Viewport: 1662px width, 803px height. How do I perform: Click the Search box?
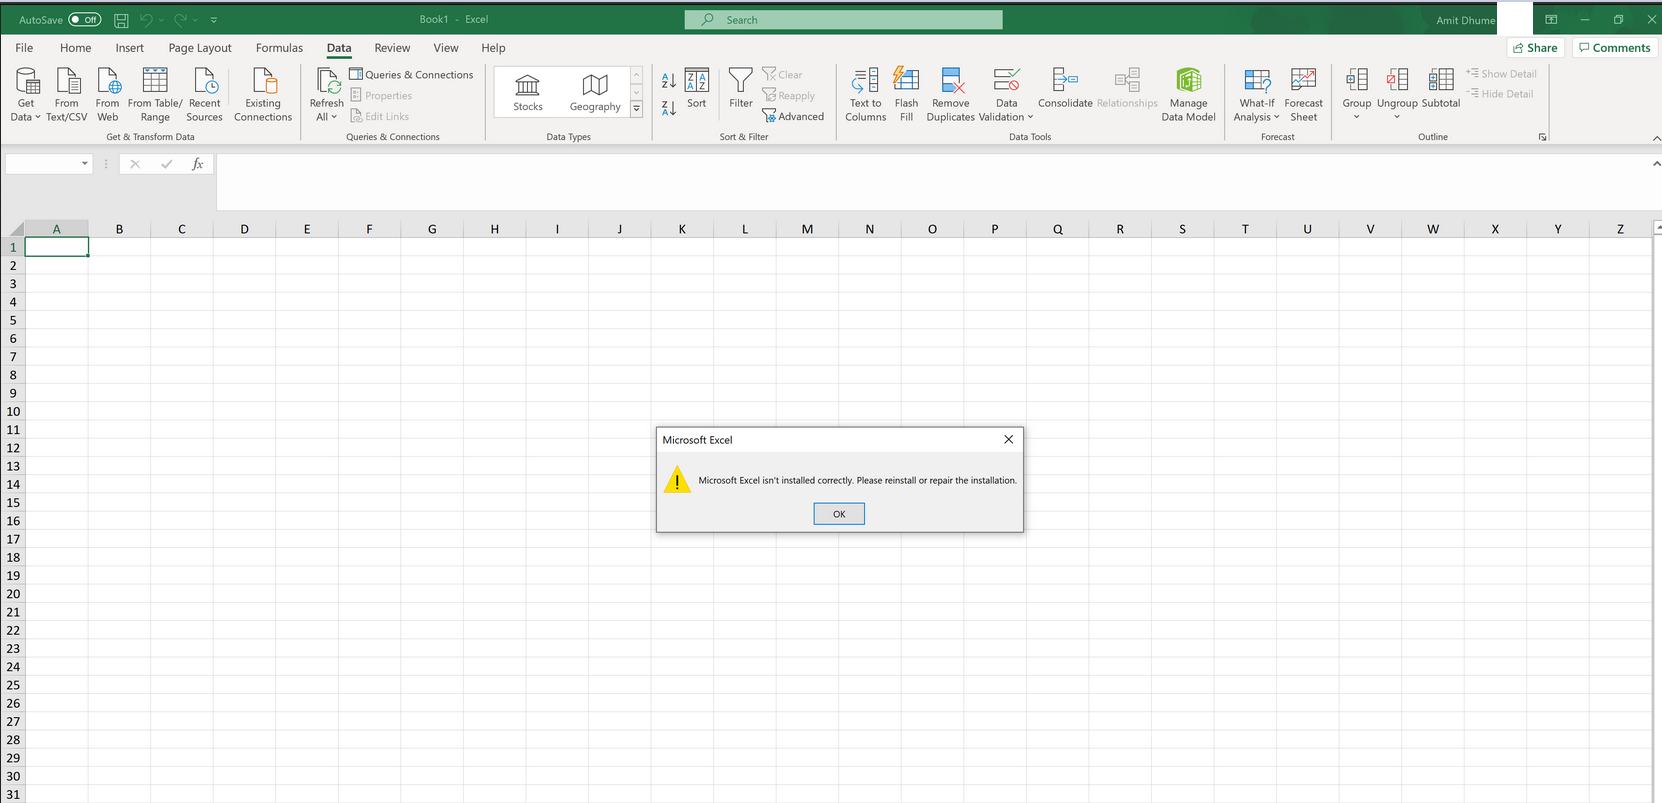[x=843, y=20]
